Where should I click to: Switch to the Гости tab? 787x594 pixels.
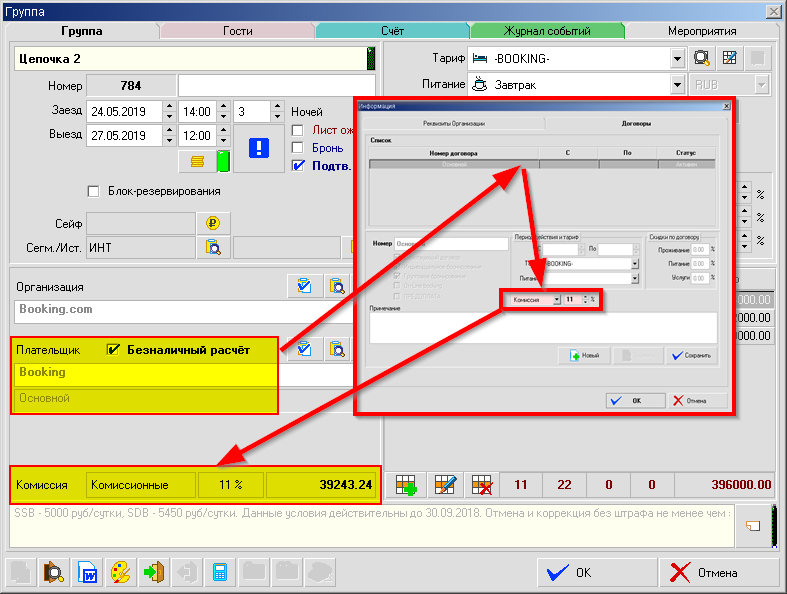pyautogui.click(x=237, y=31)
